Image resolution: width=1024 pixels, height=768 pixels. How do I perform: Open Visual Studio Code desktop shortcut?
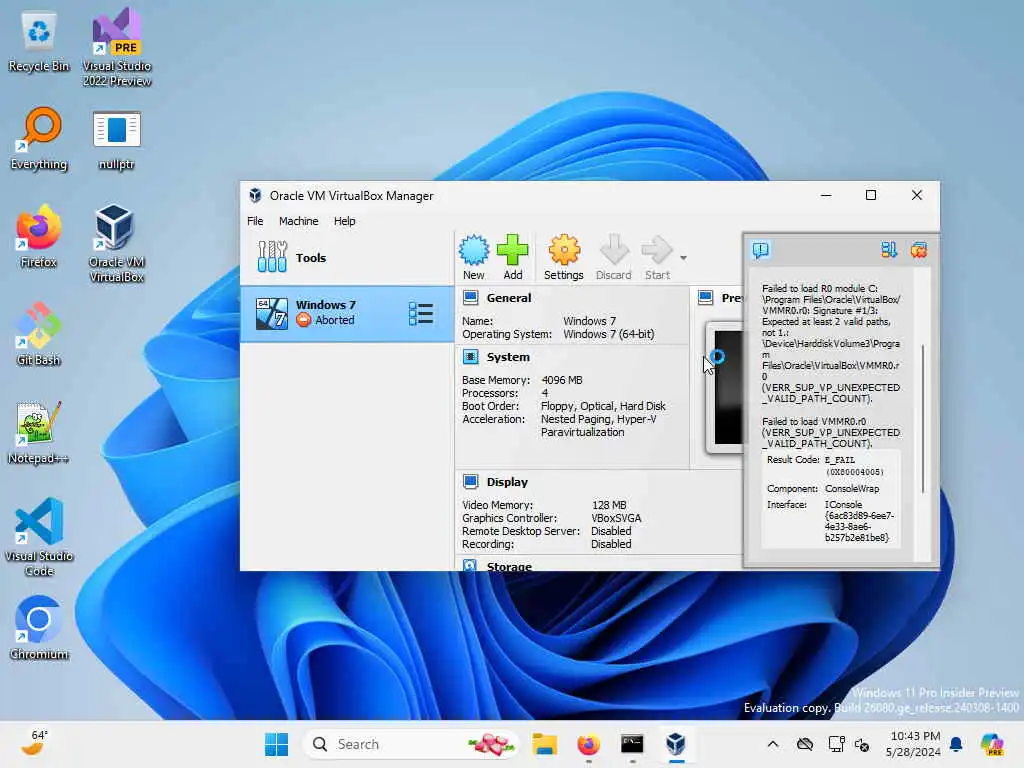click(39, 537)
